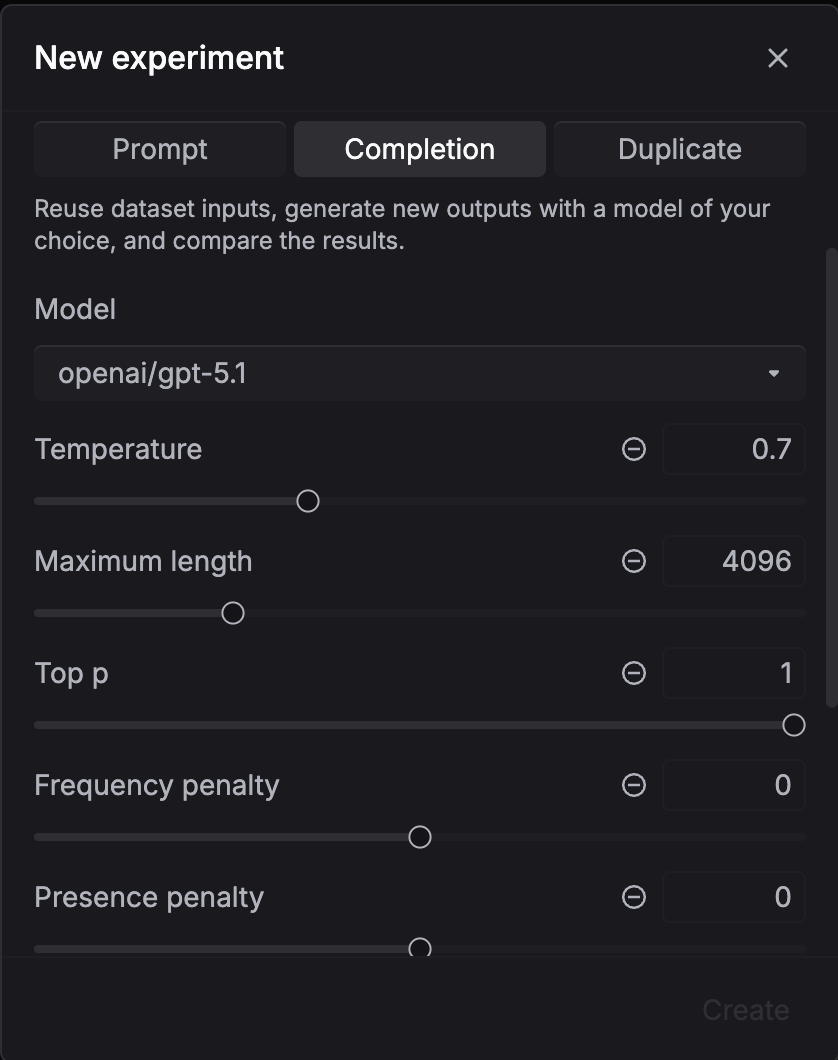Click the model dropdown caret icon
This screenshot has width=838, height=1060.
774,373
